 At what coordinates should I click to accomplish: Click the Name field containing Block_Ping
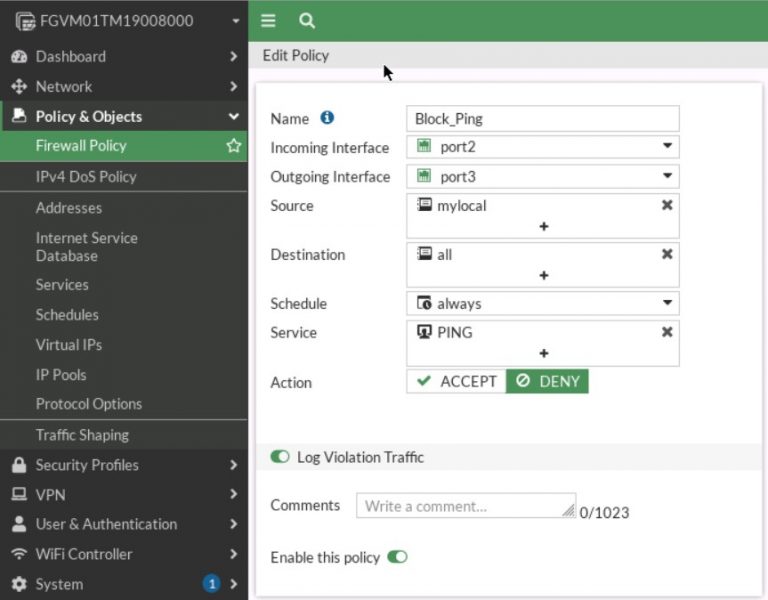[543, 118]
